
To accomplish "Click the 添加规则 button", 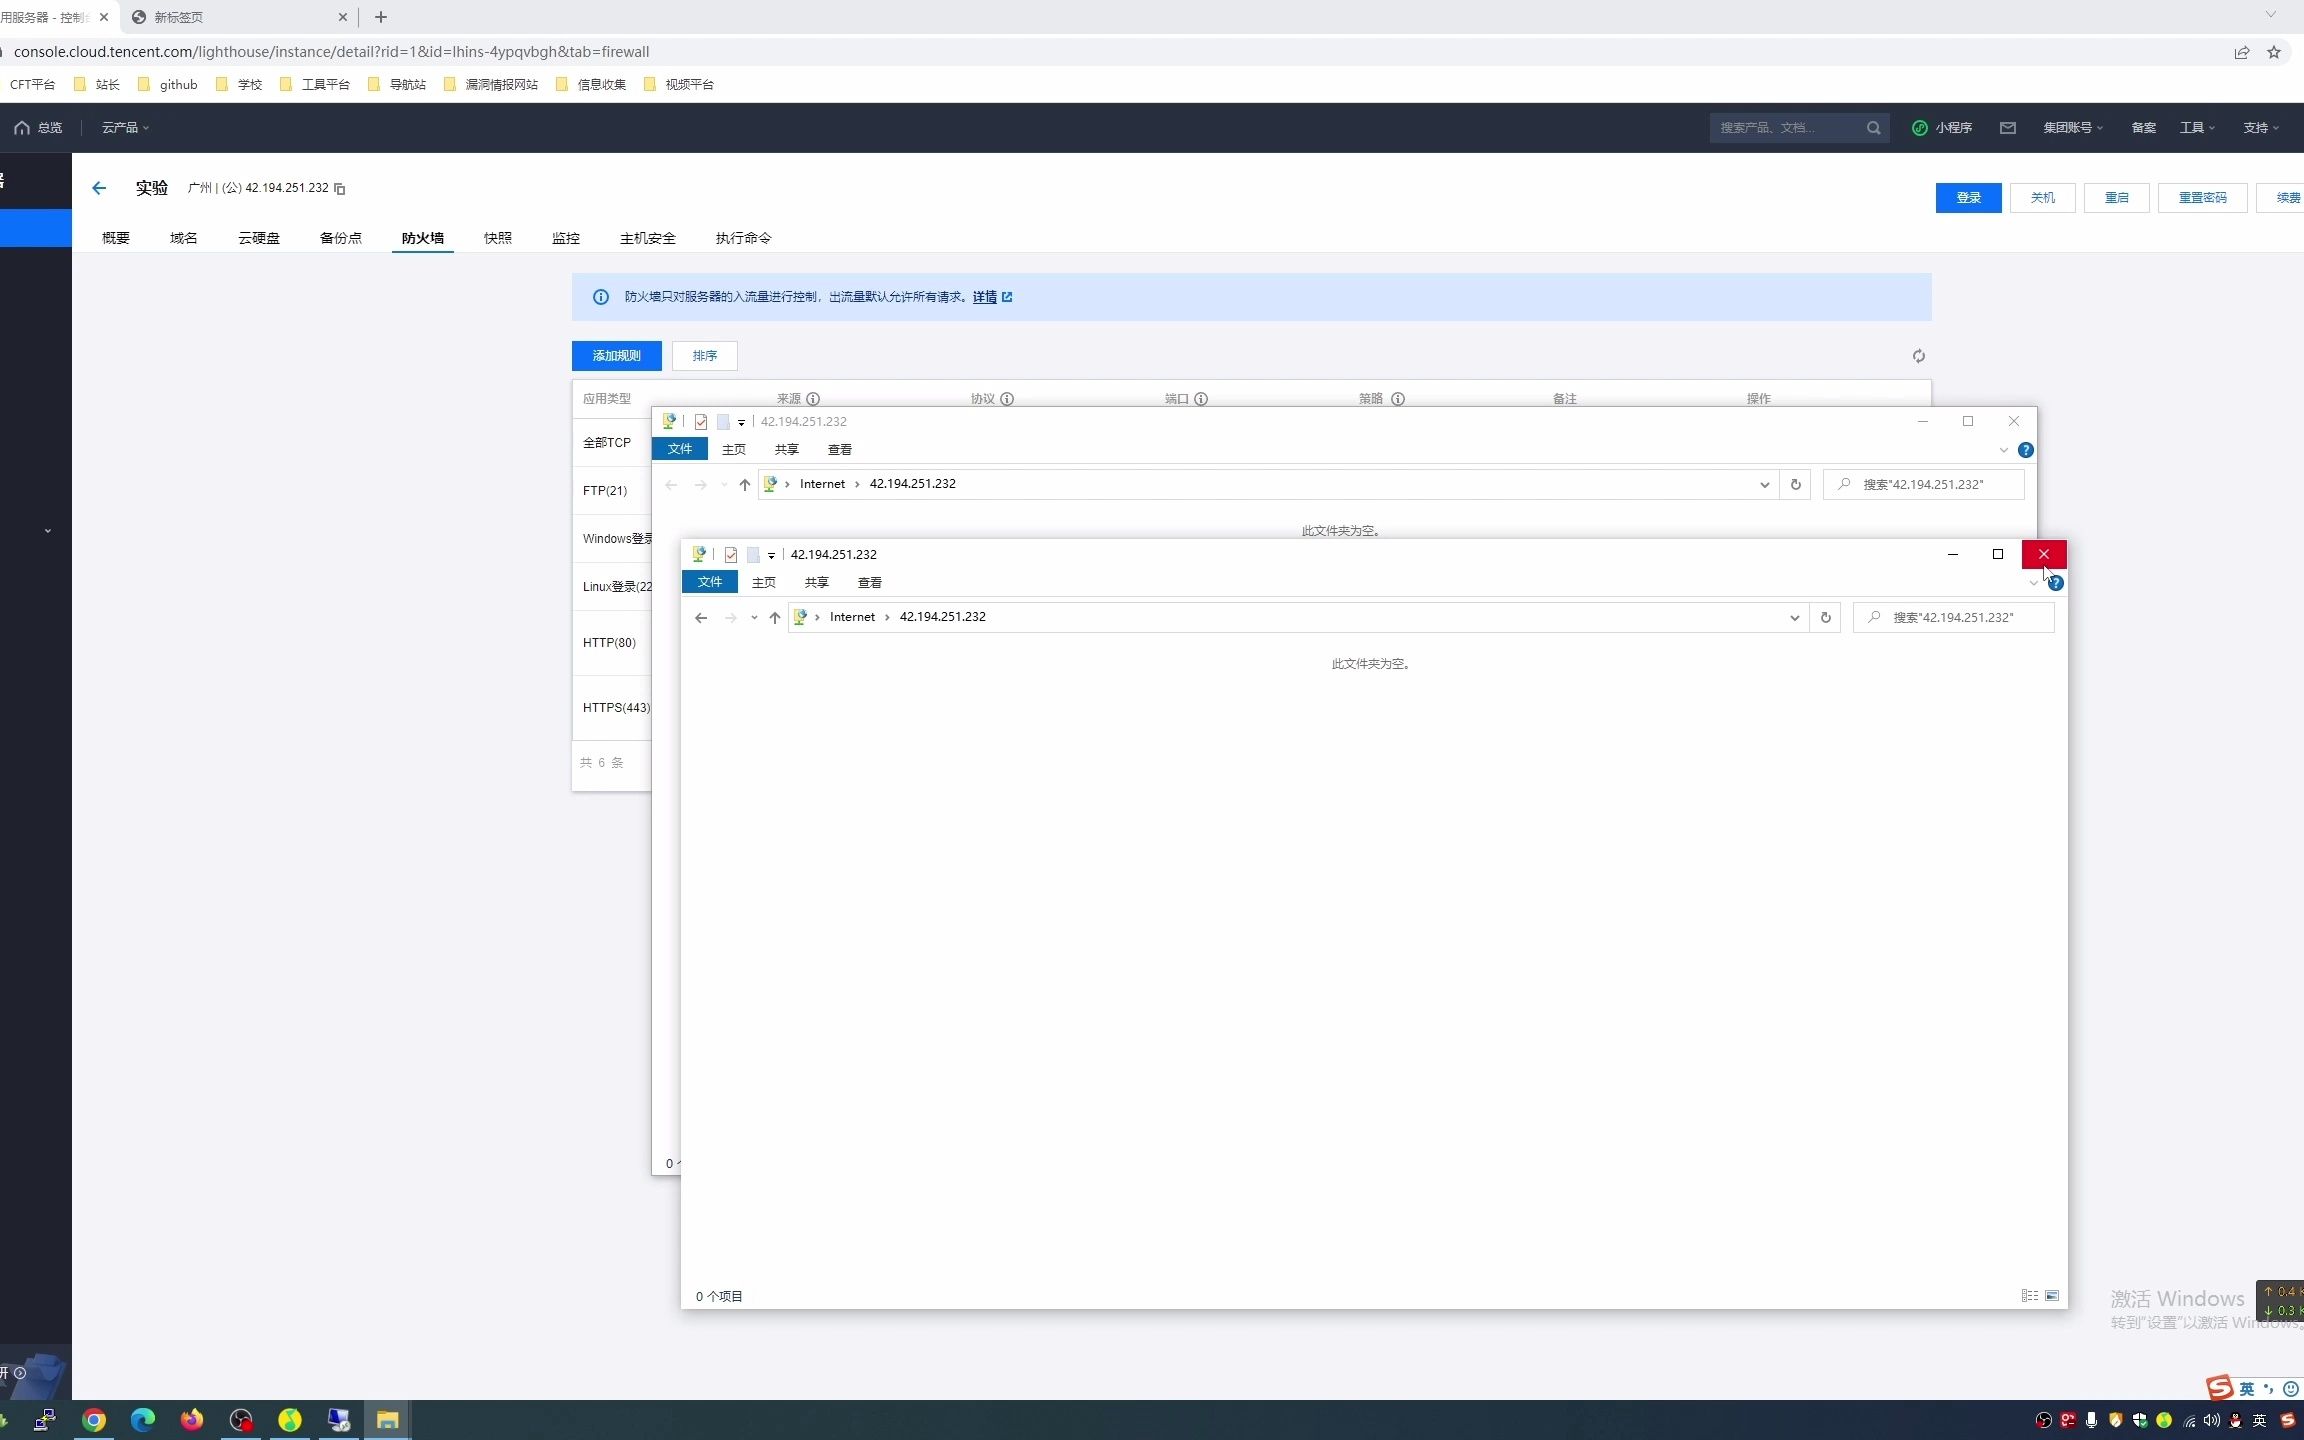I will (x=616, y=356).
